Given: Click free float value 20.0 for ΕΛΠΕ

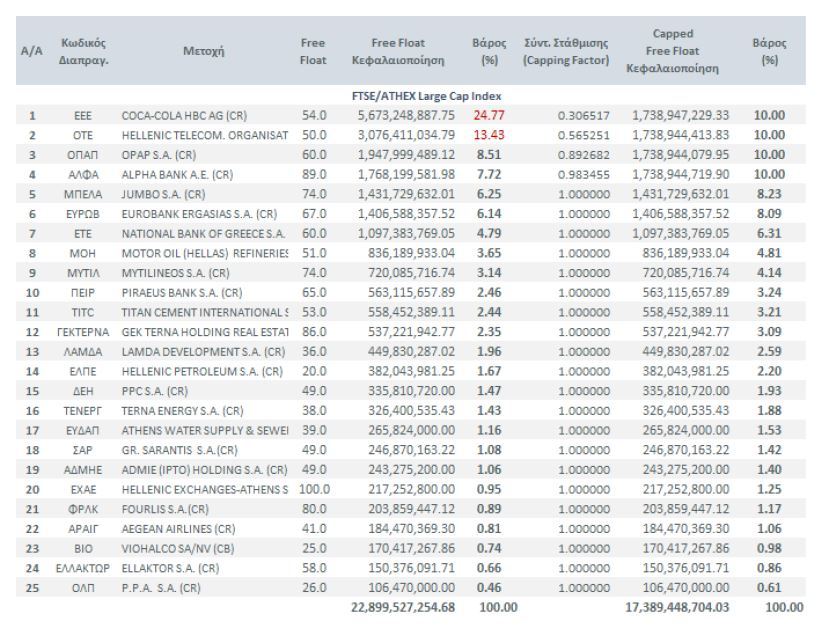Looking at the screenshot, I should [x=314, y=371].
